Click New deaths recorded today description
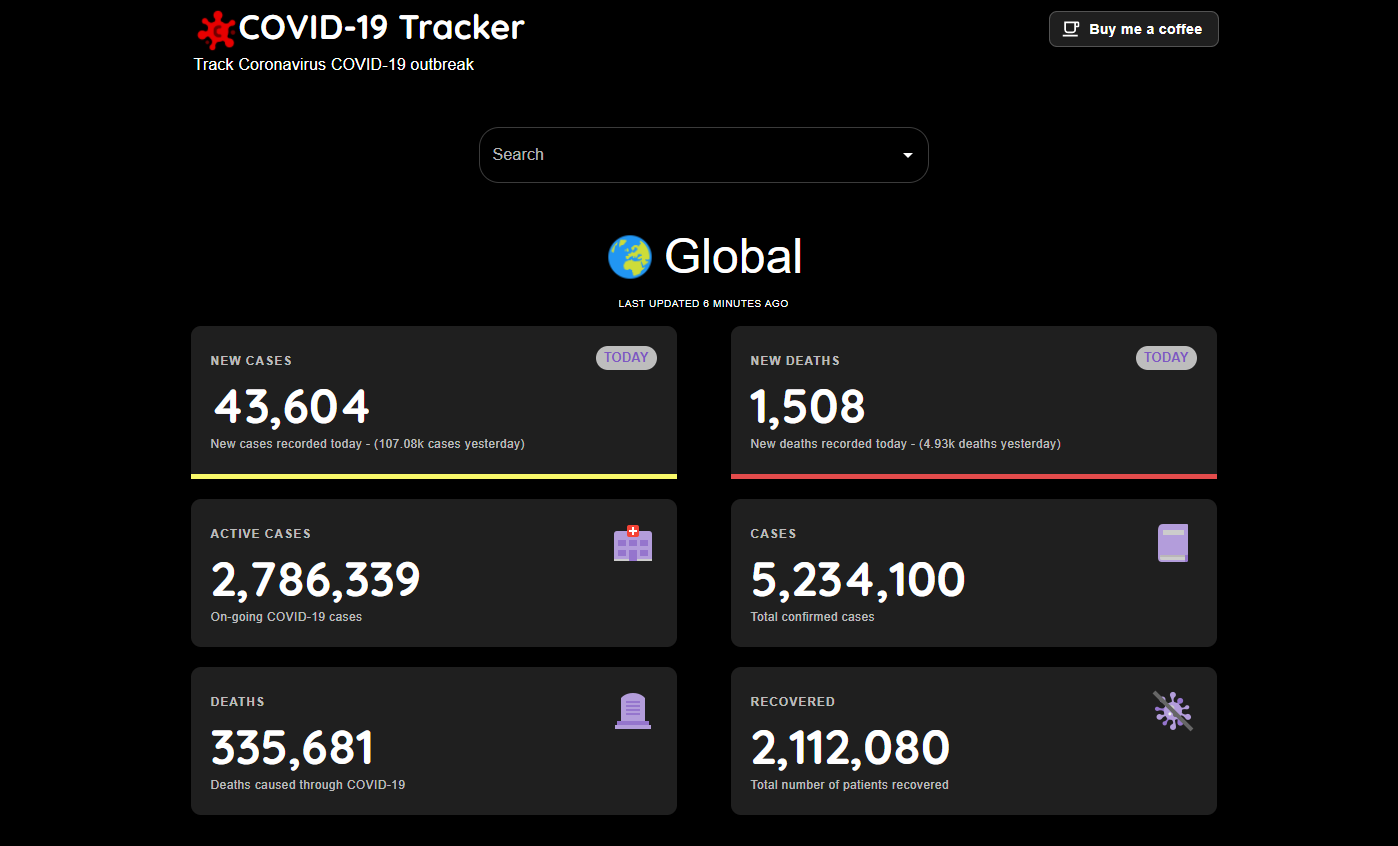This screenshot has height=846, width=1398. point(906,444)
